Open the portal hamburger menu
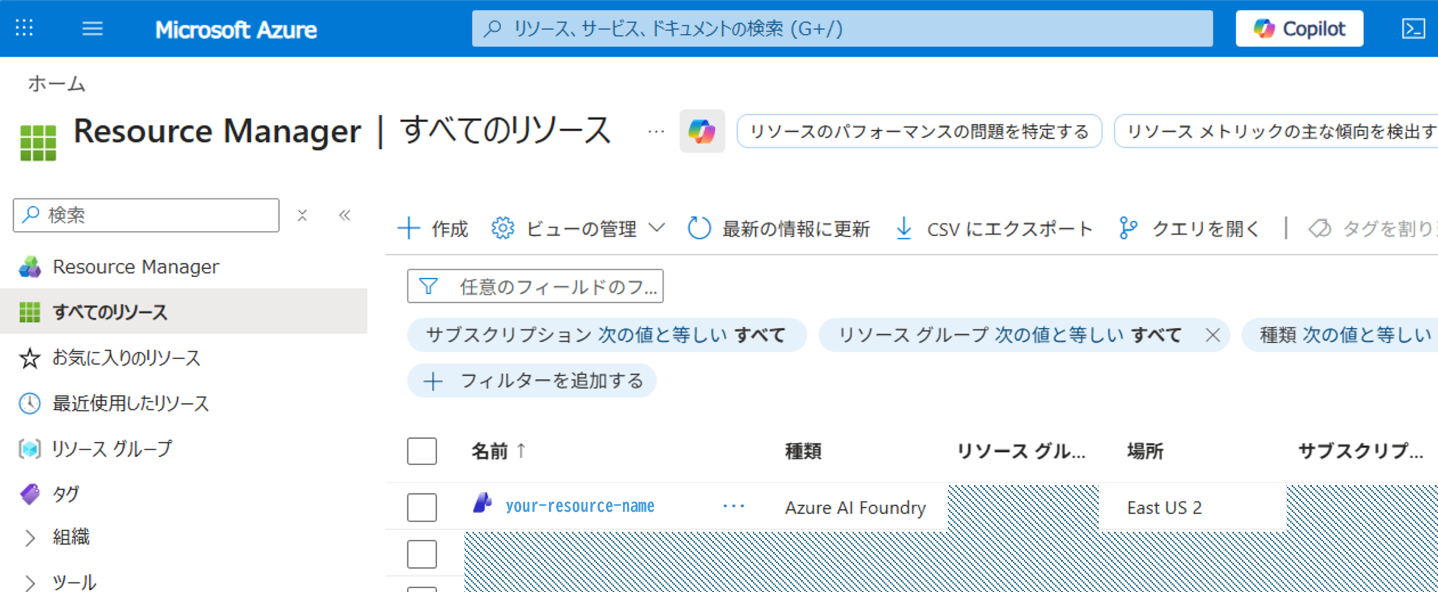Image resolution: width=1438 pixels, height=592 pixels. pyautogui.click(x=92, y=28)
